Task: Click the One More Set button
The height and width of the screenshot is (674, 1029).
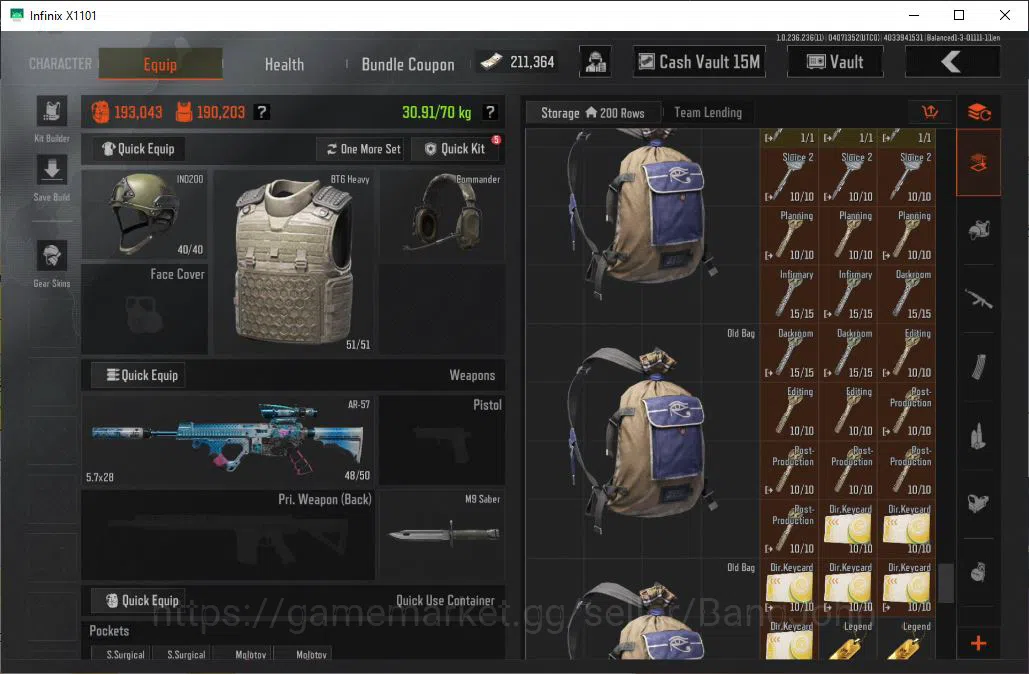Action: pyautogui.click(x=364, y=149)
